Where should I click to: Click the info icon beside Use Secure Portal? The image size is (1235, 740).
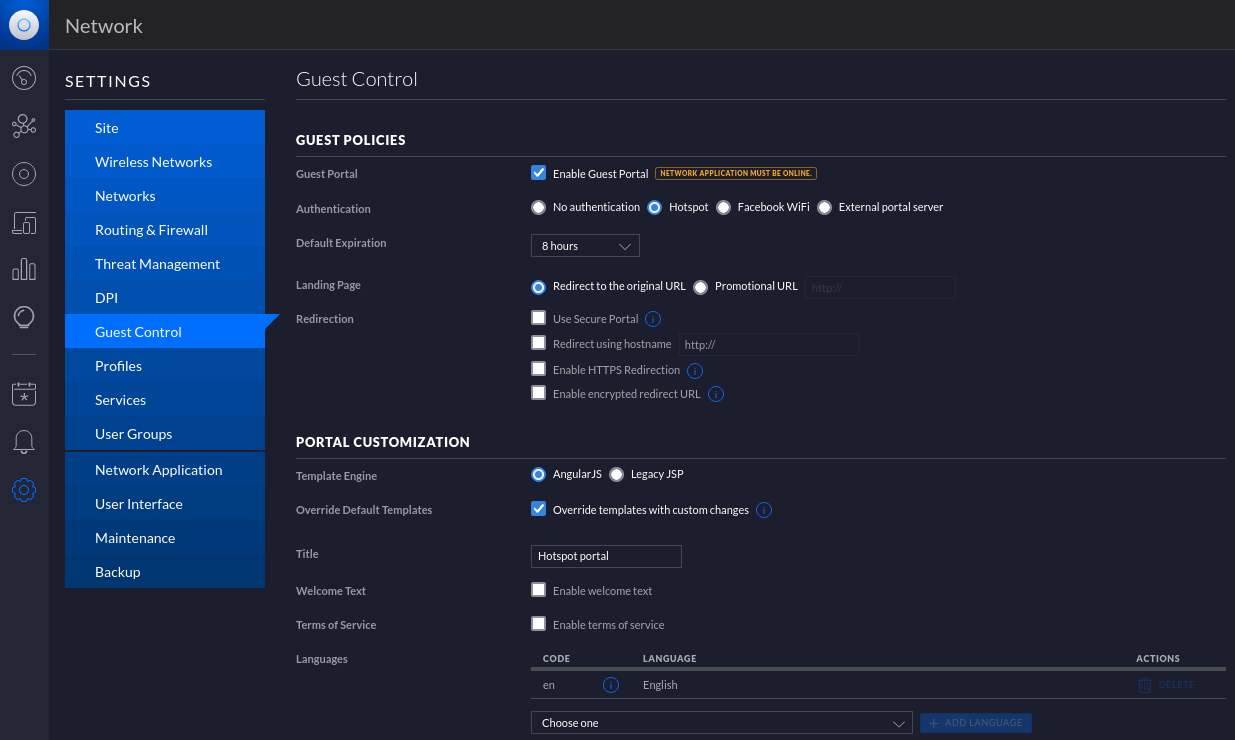[653, 319]
